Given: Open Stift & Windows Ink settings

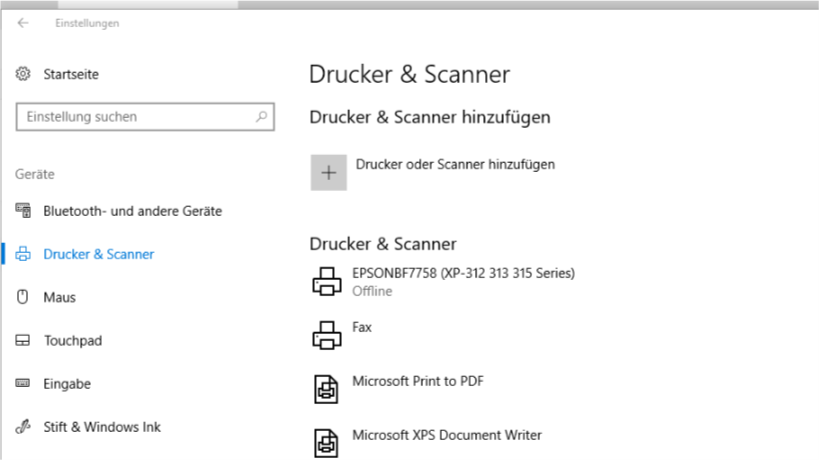Looking at the screenshot, I should pos(102,427).
